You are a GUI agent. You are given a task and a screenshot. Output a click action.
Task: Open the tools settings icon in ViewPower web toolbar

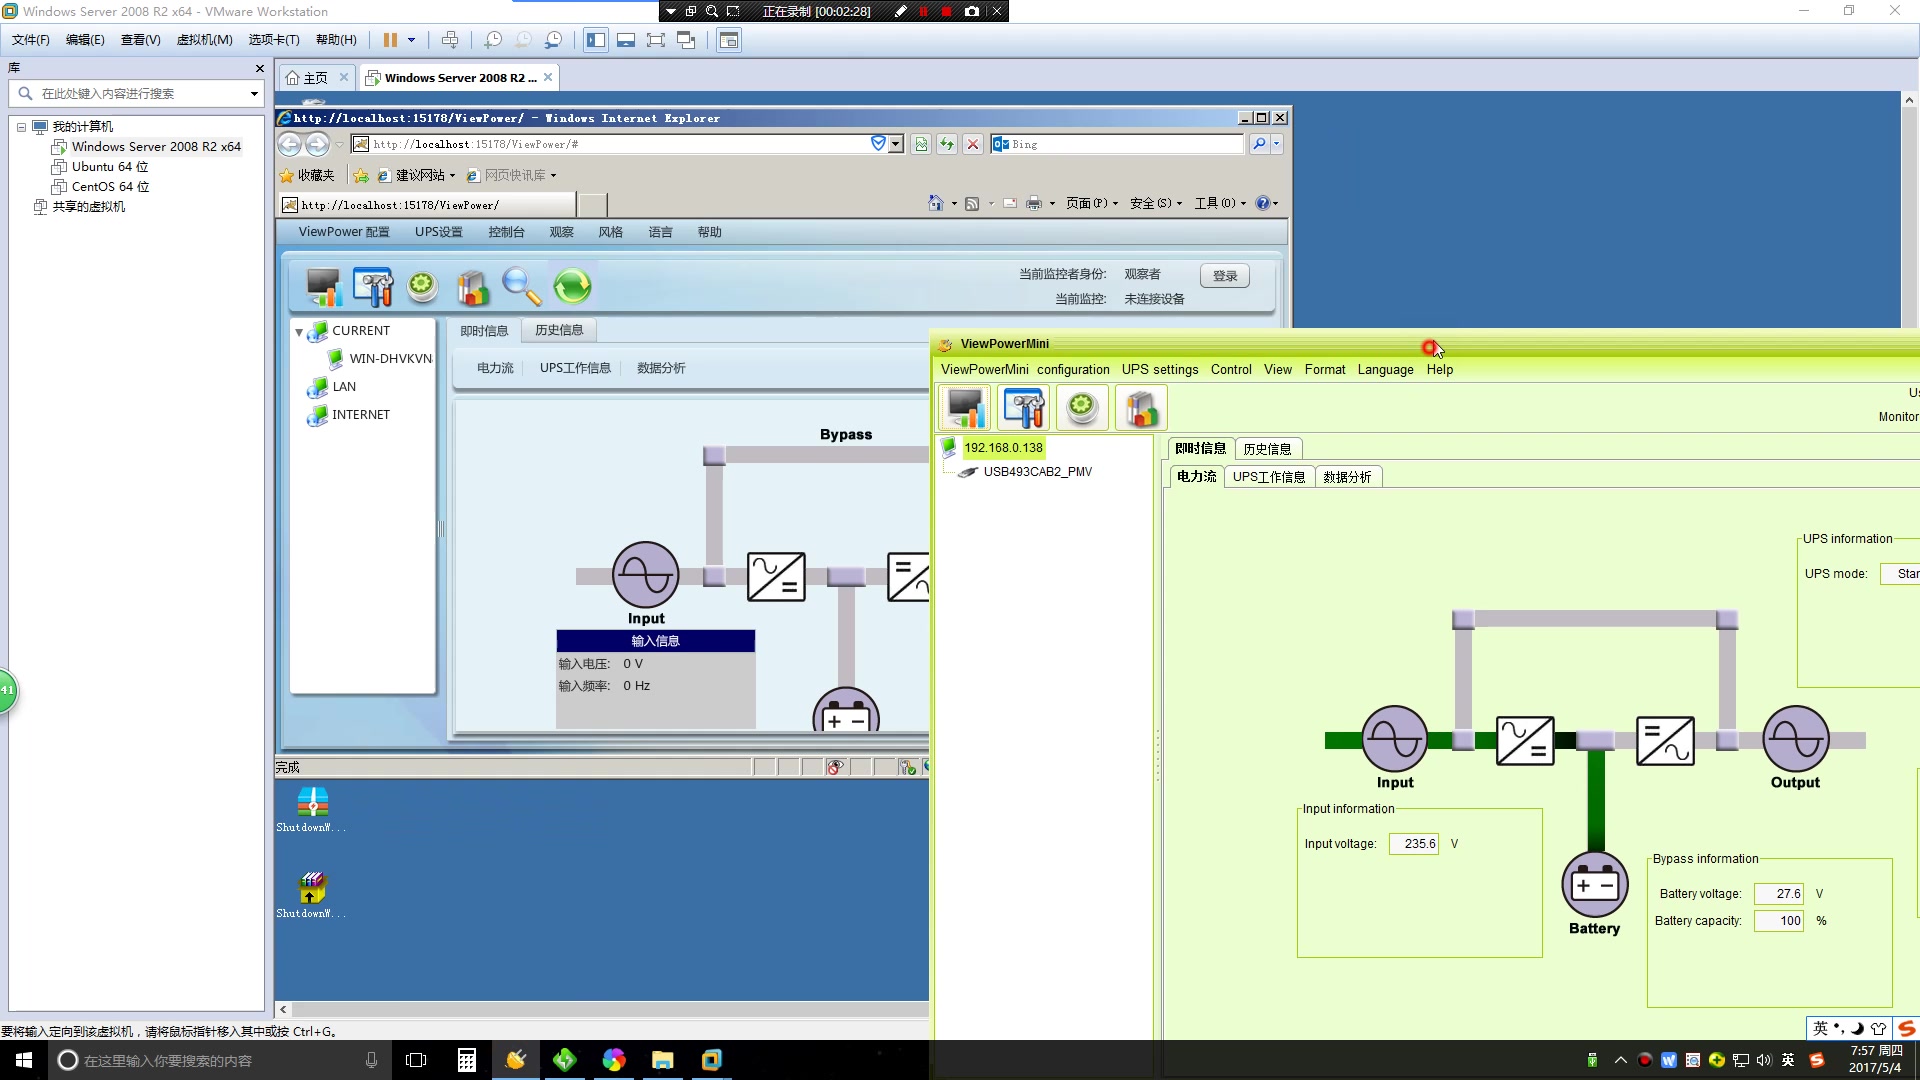tap(373, 287)
